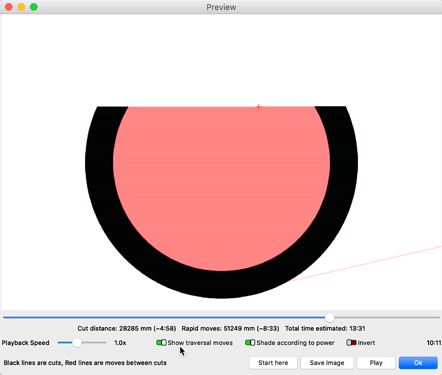The height and width of the screenshot is (375, 442).
Task: Click the Playback Speed slider knob
Action: coord(77,342)
